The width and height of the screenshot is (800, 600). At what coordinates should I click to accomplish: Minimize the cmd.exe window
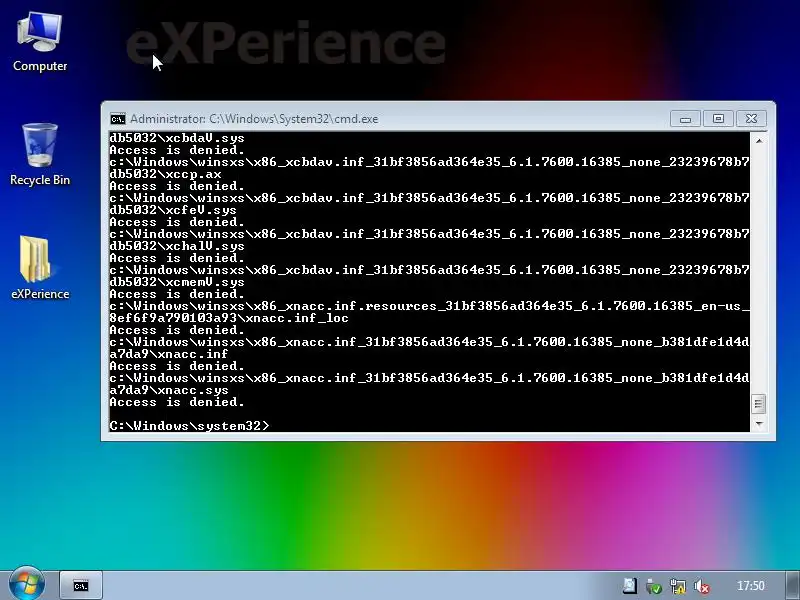coord(685,119)
